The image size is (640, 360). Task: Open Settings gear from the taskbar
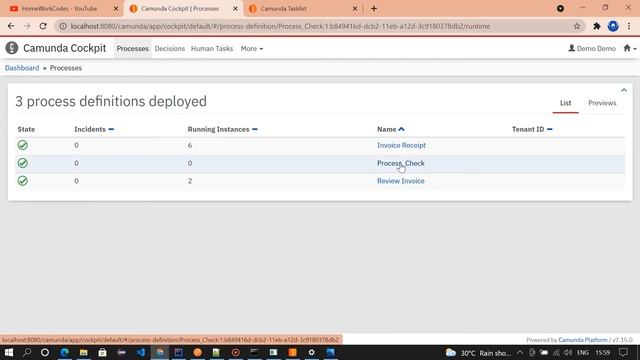click(x=311, y=352)
